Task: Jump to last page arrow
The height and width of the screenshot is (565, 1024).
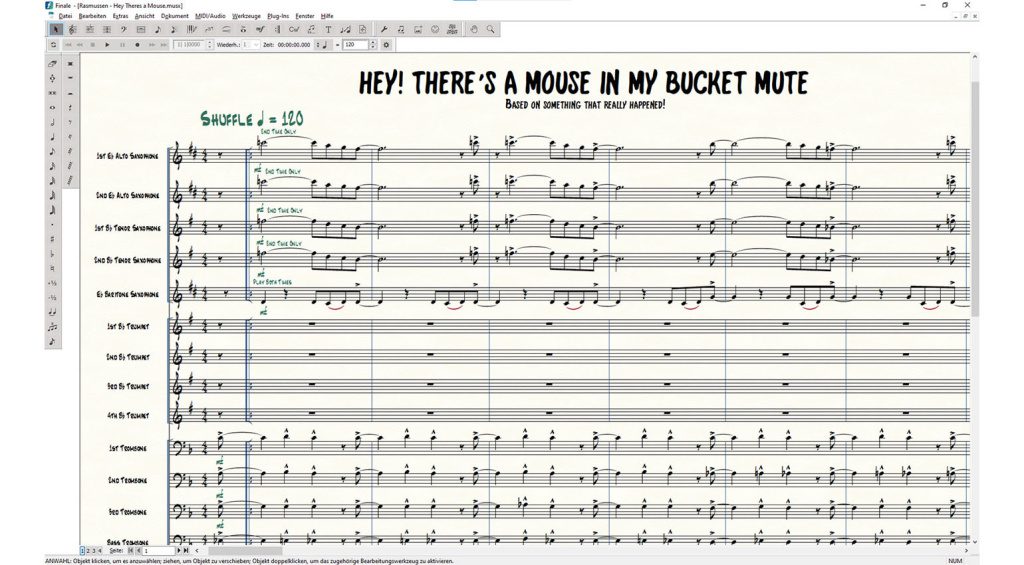Action: tap(186, 551)
